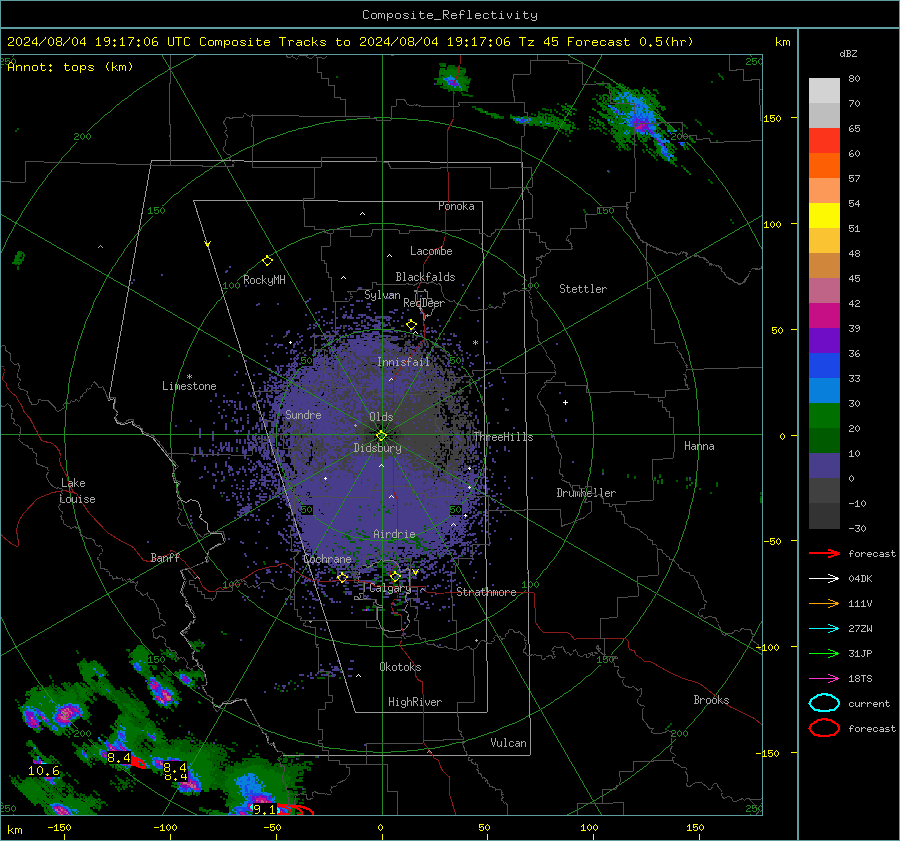The width and height of the screenshot is (900, 841).
Task: Click the Lacombe city label
Action: click(x=431, y=251)
